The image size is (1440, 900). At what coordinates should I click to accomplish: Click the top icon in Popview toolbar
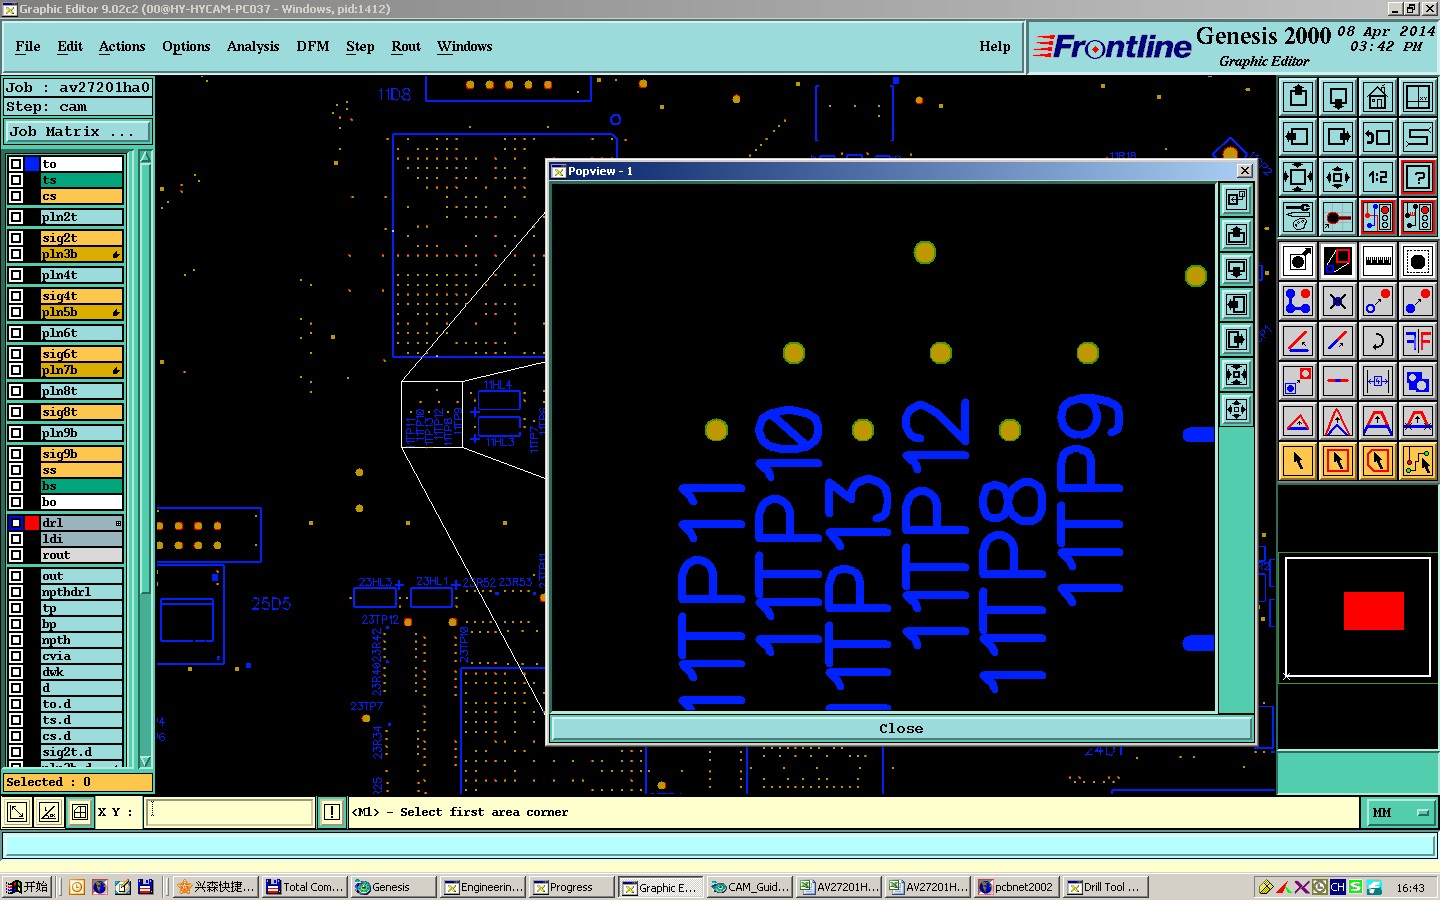(1237, 199)
